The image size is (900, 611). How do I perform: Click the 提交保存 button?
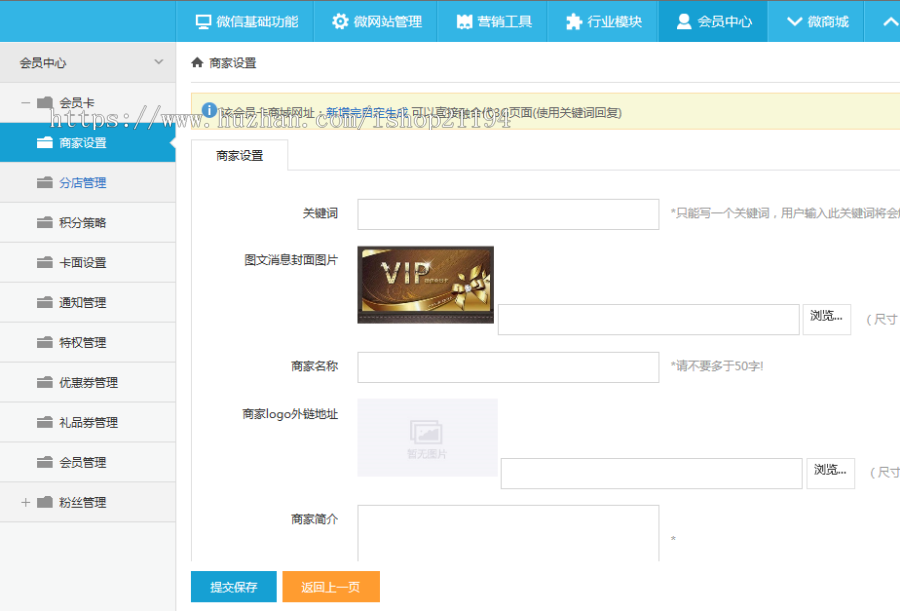click(x=233, y=587)
